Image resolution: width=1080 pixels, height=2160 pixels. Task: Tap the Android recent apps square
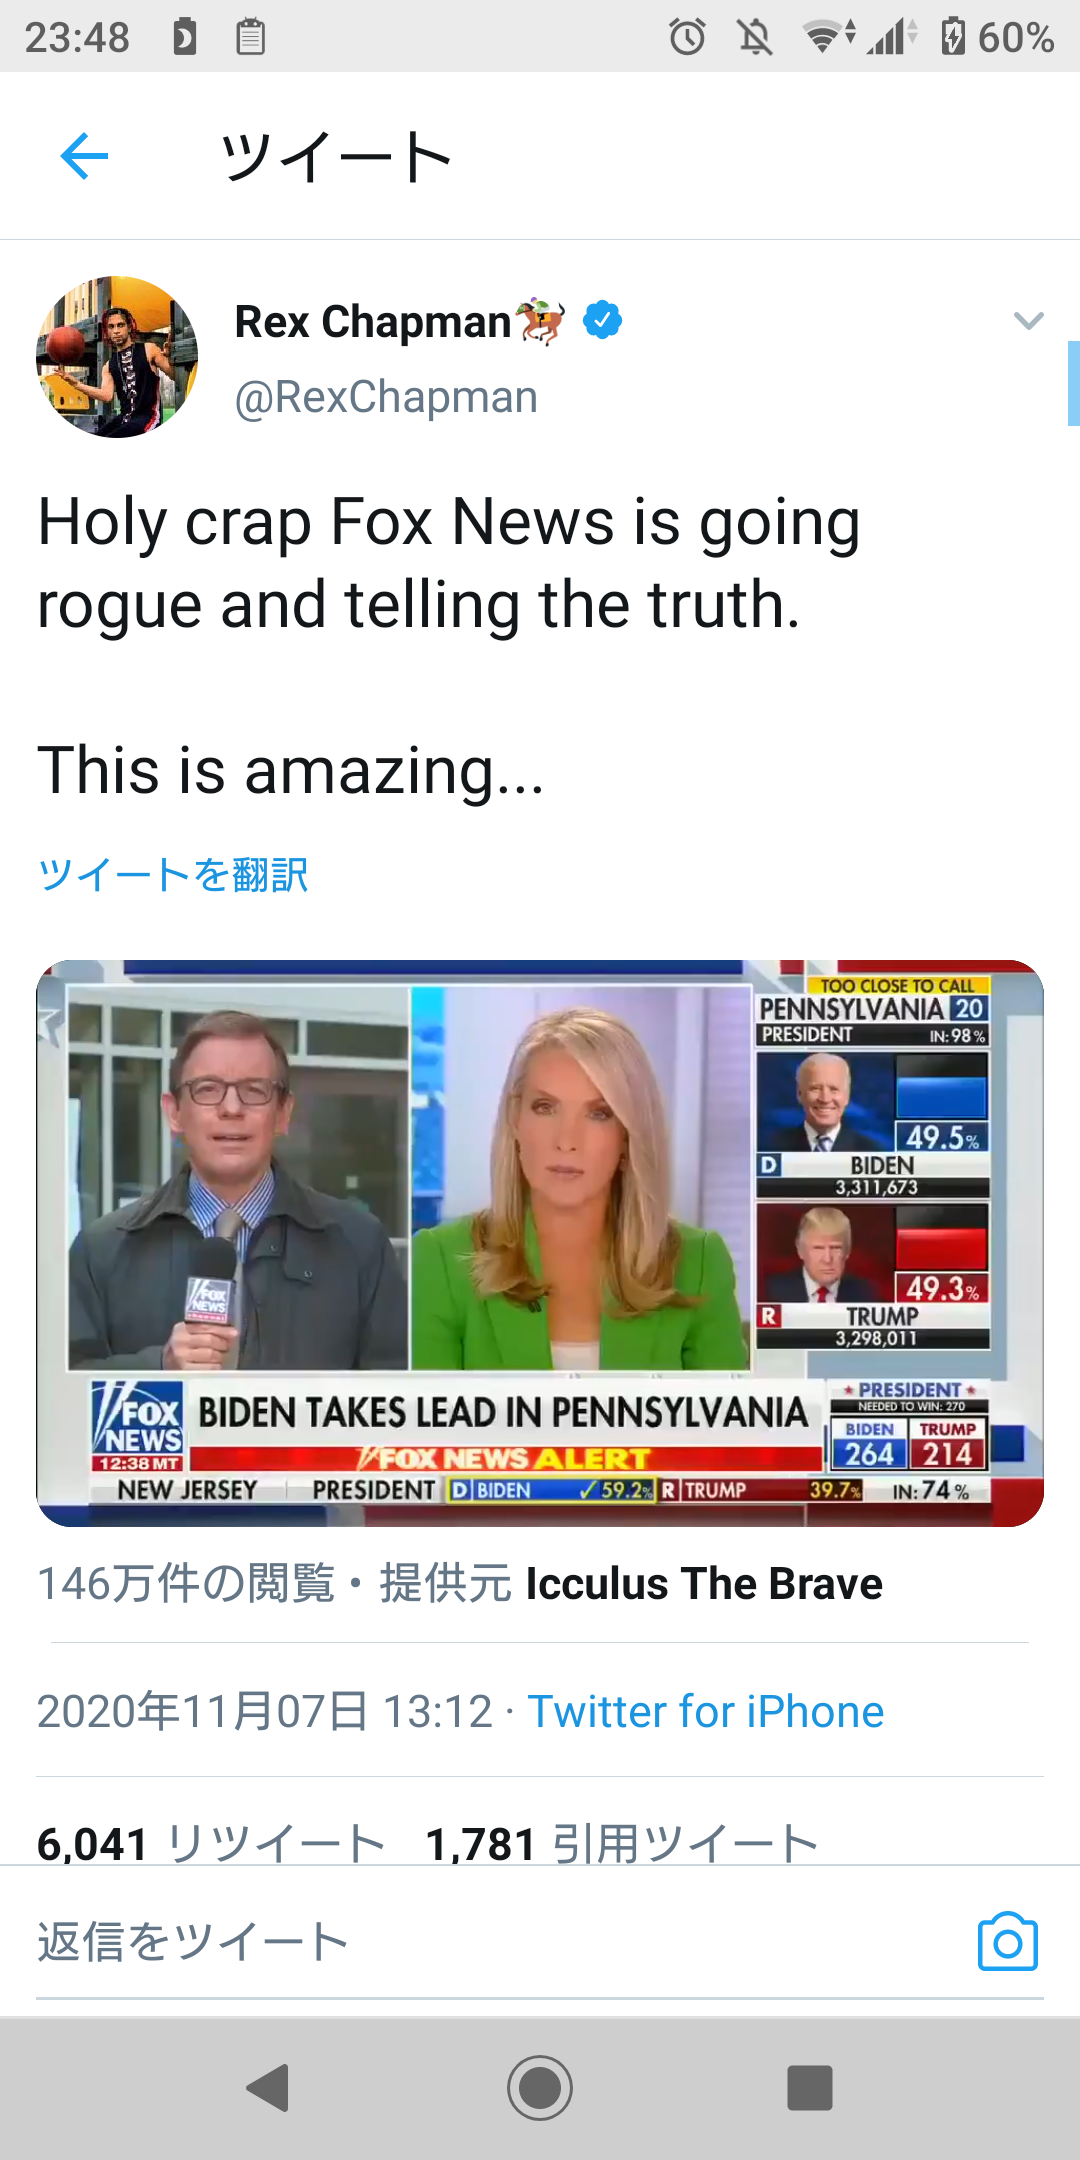point(810,2088)
